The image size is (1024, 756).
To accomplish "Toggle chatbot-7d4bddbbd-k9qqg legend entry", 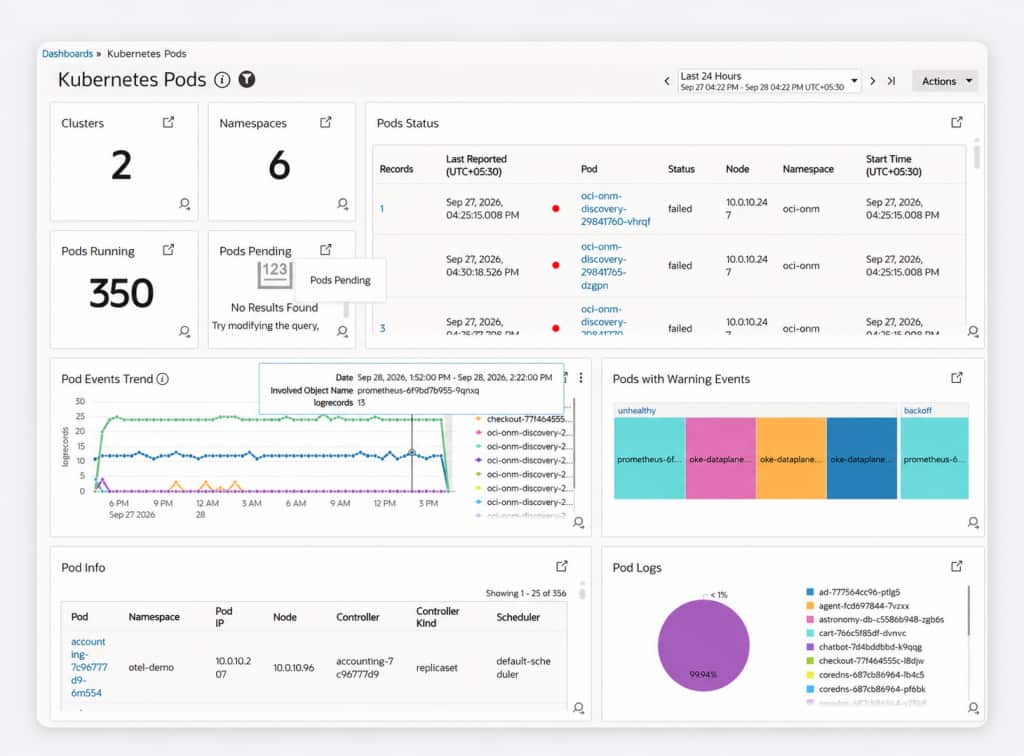I will tap(864, 647).
